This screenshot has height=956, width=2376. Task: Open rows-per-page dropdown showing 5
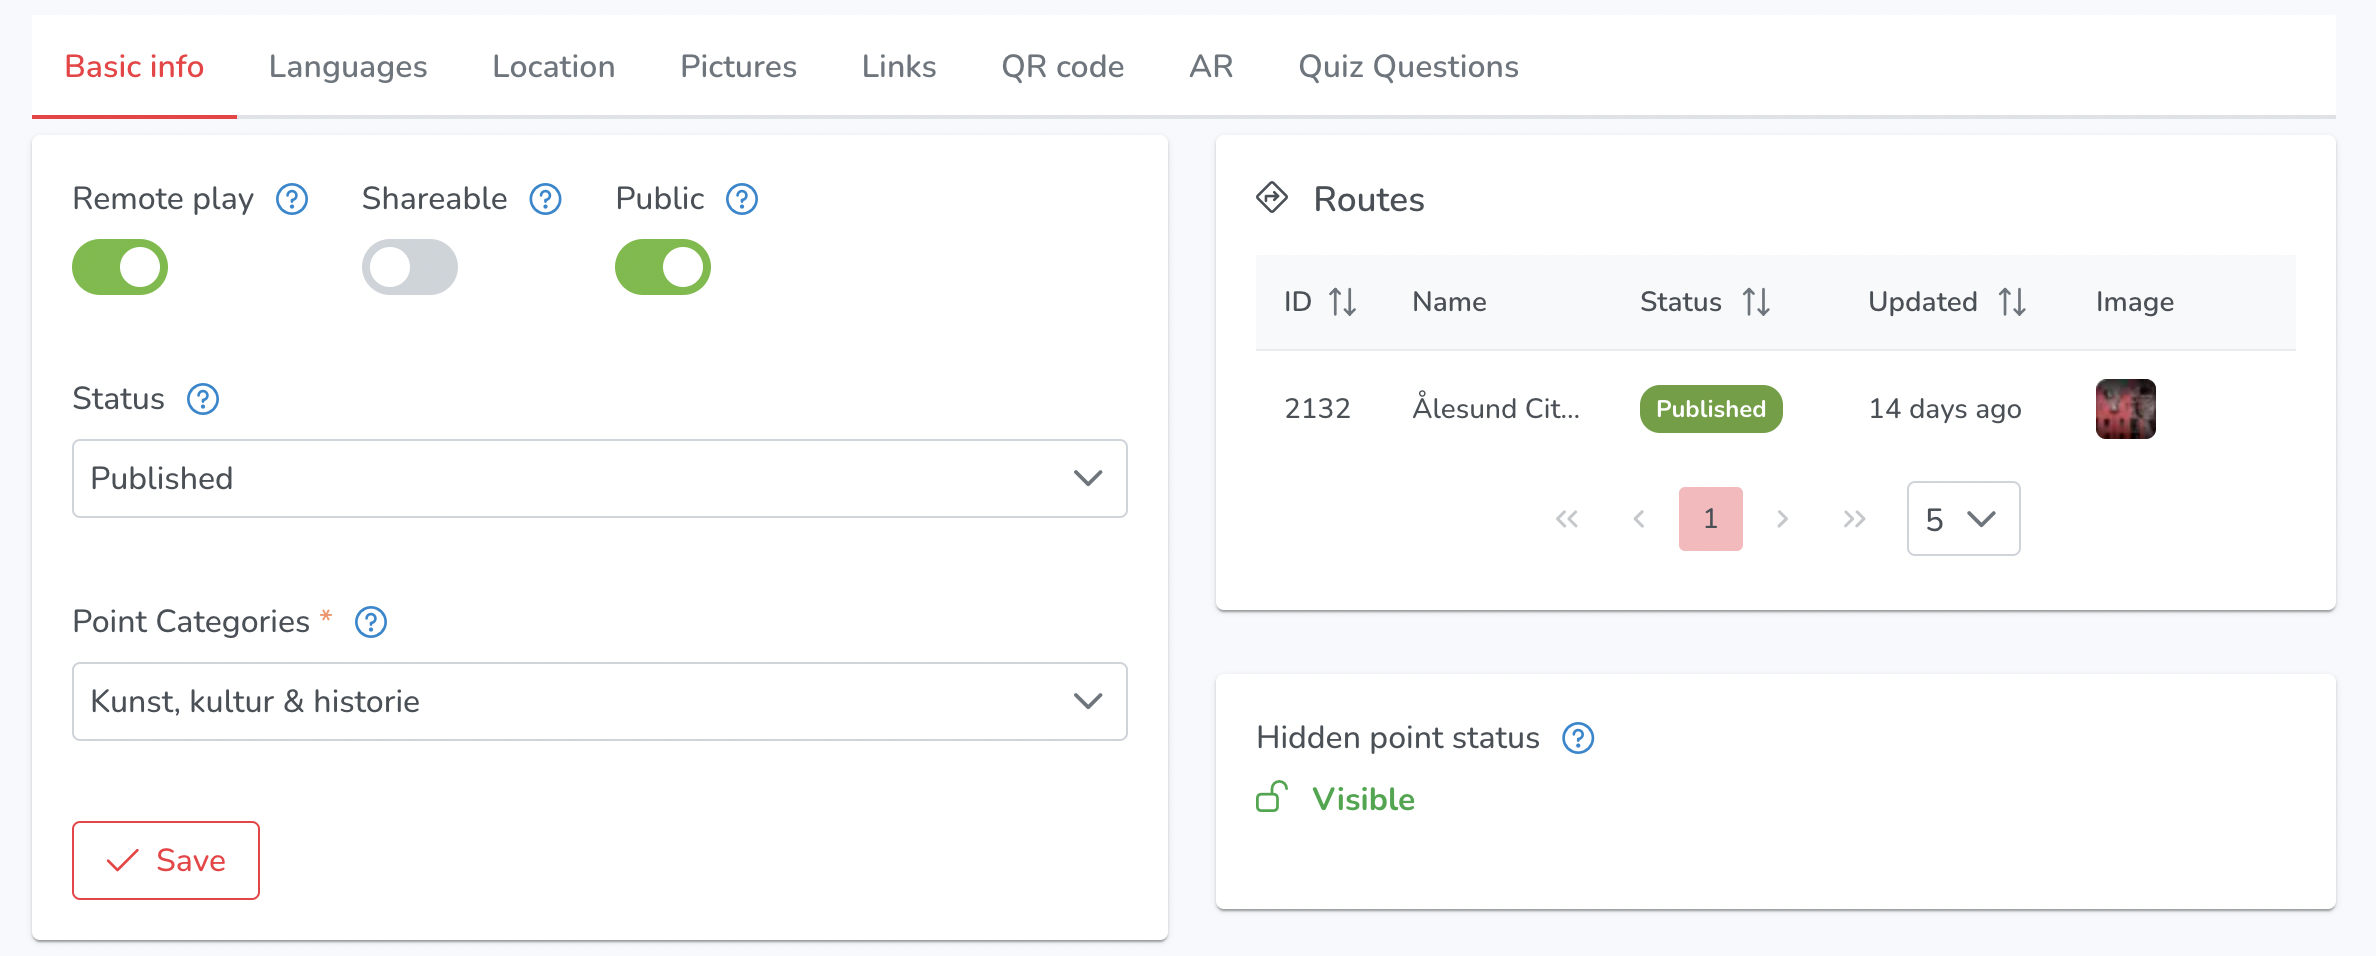coord(1962,519)
